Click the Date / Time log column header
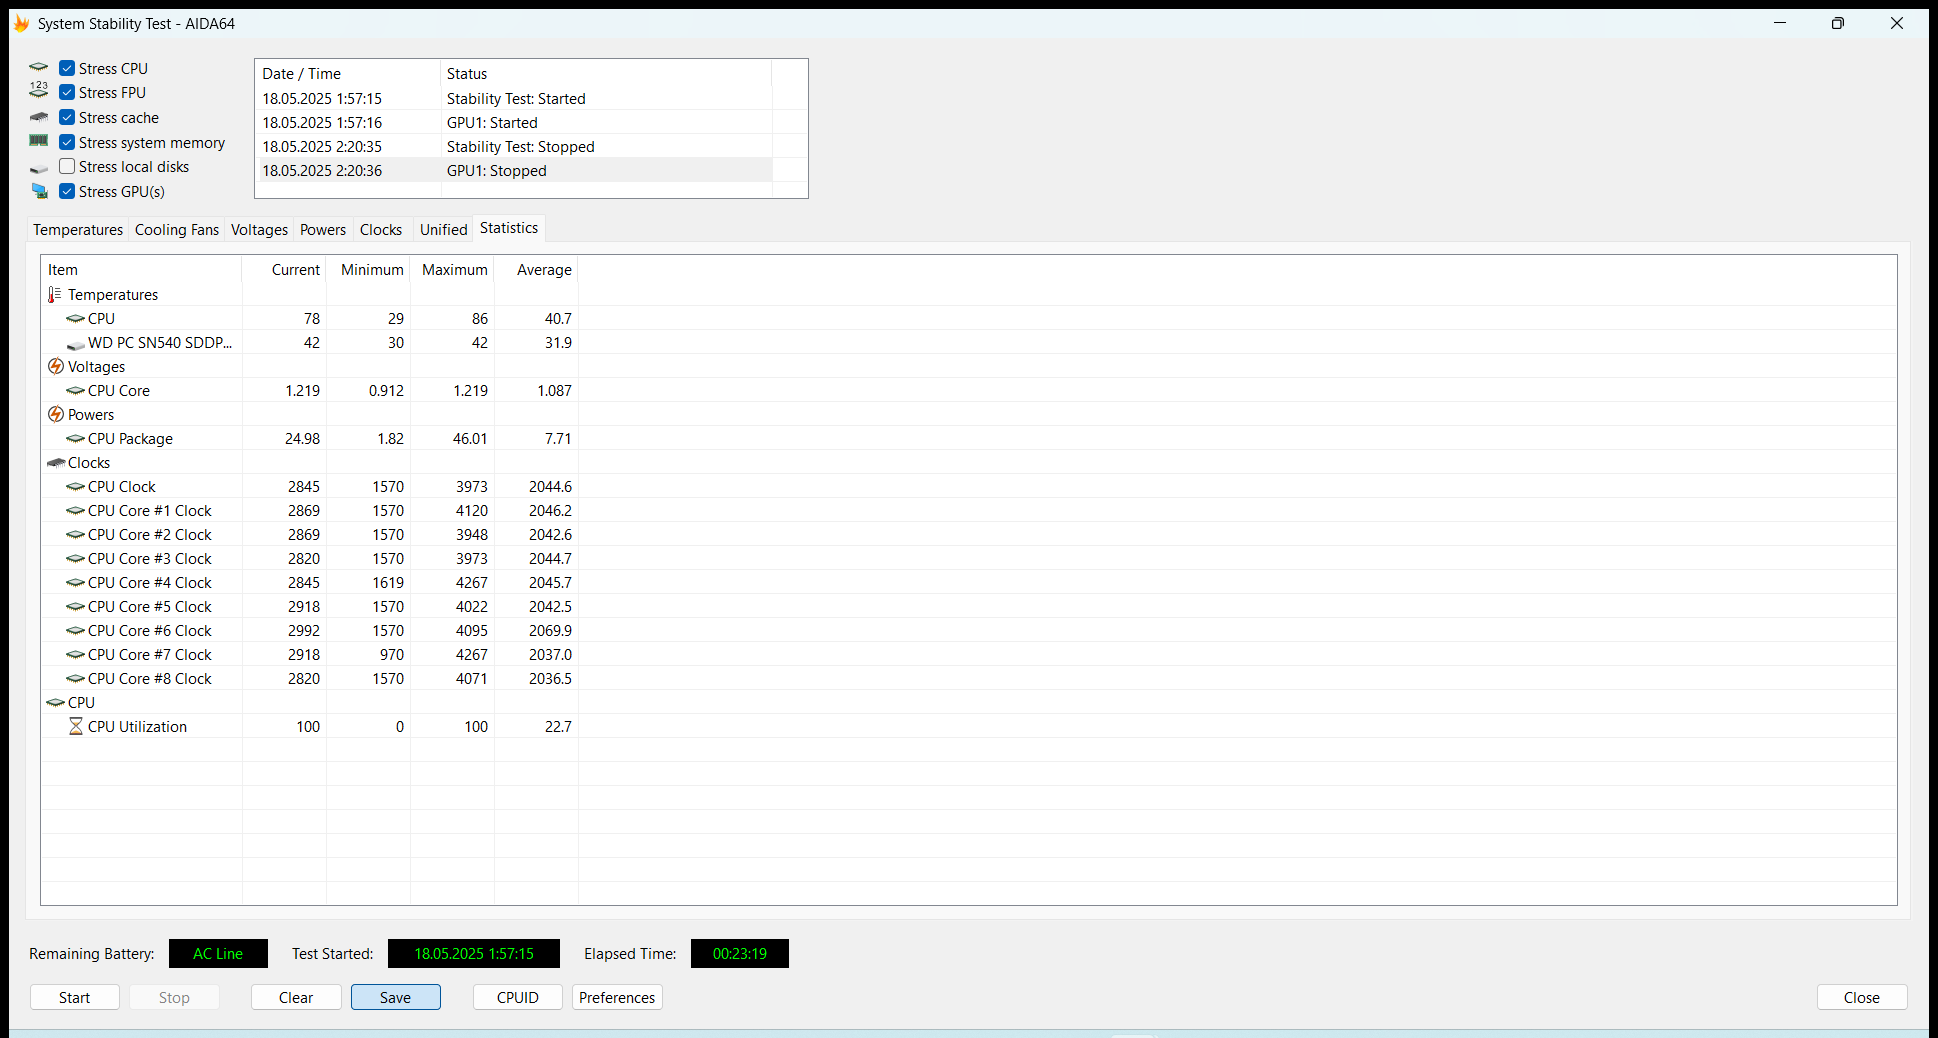 (x=348, y=74)
